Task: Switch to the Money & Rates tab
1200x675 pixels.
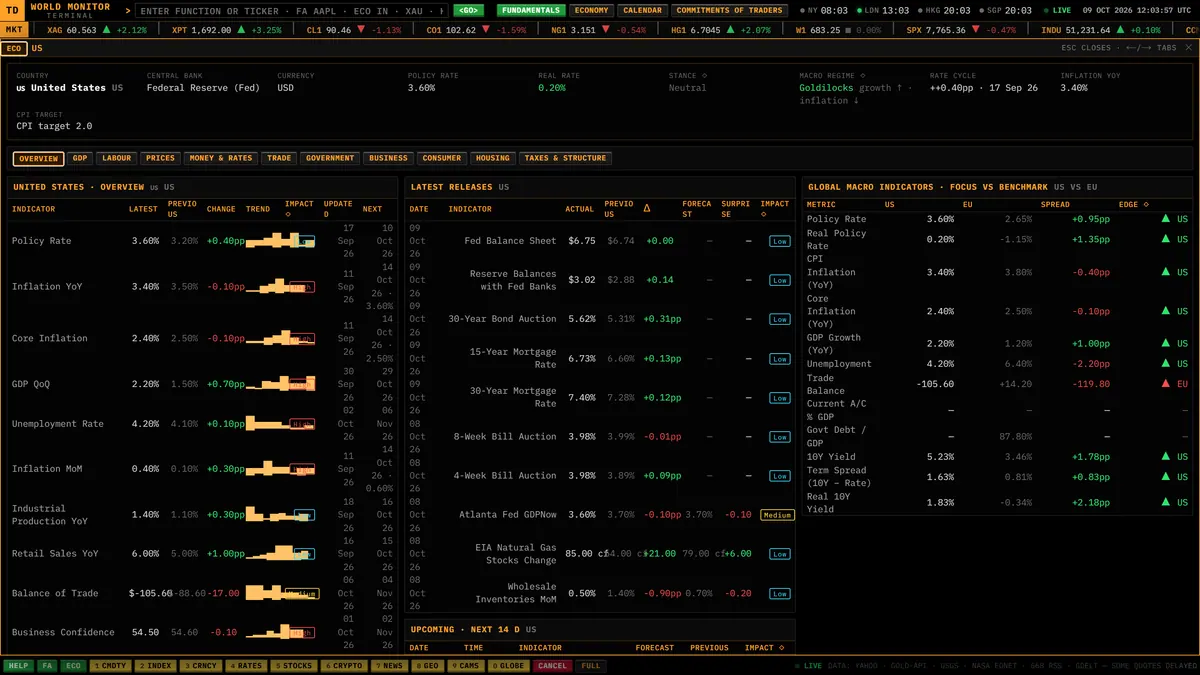Action: (x=220, y=158)
